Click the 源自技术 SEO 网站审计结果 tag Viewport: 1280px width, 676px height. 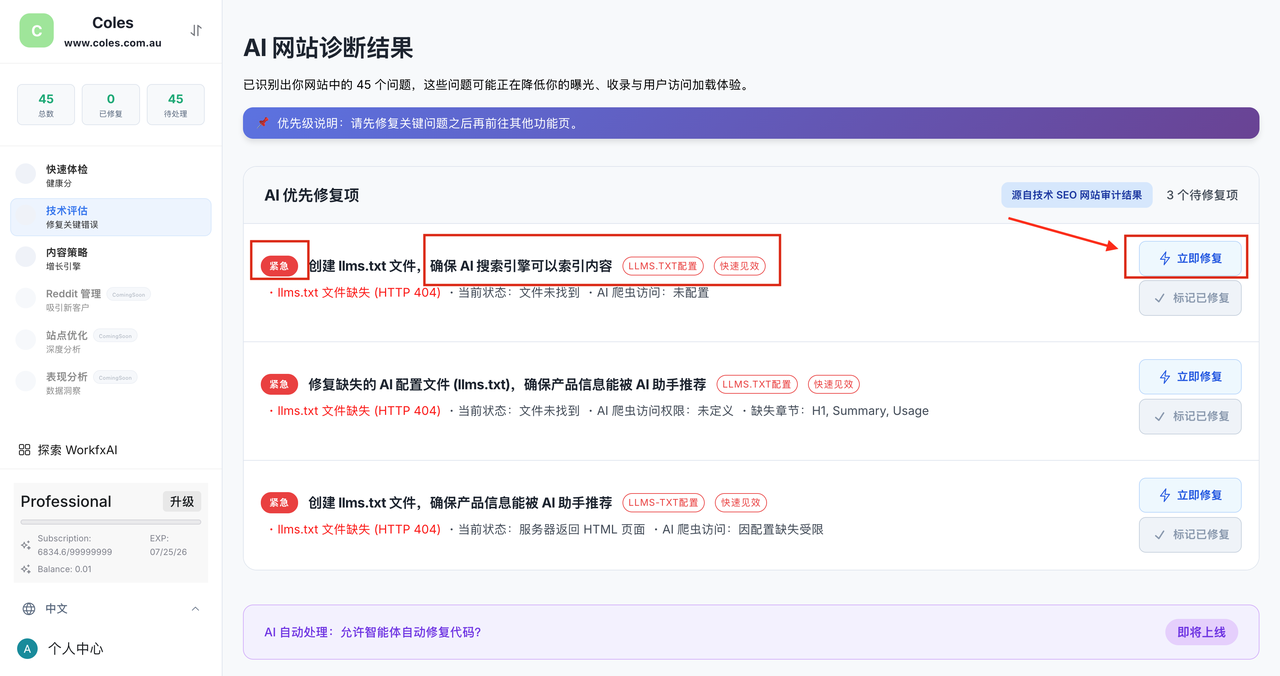(1076, 195)
